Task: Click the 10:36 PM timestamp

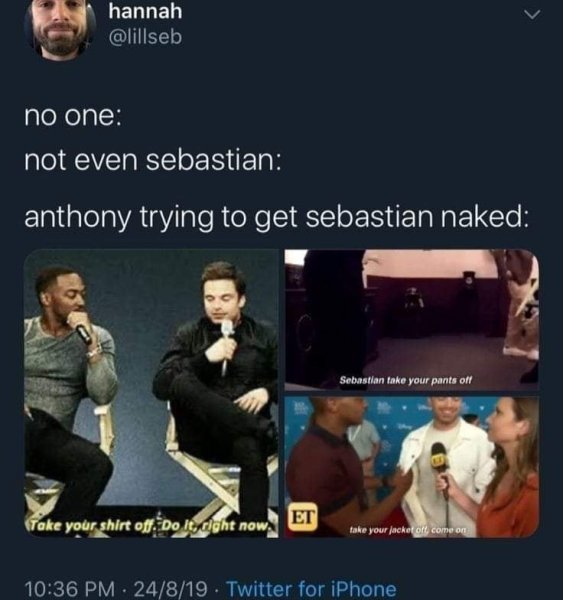Action: 69,589
